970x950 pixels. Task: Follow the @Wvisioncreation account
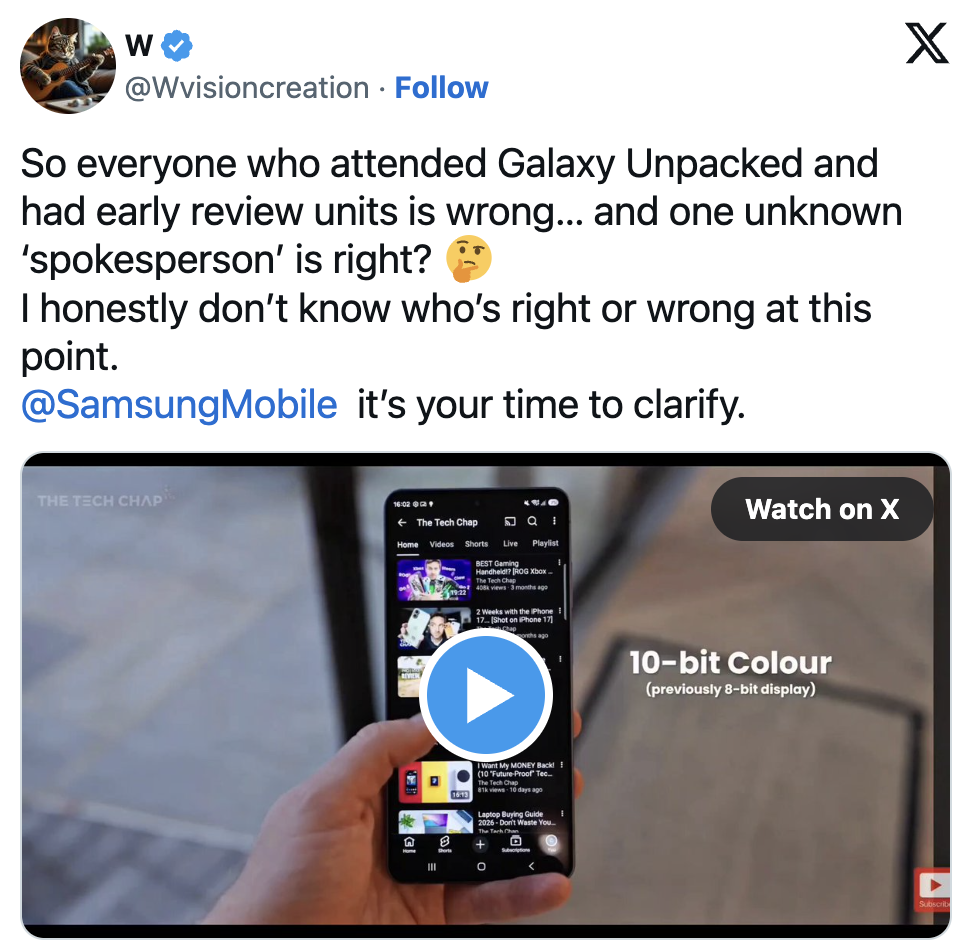(x=441, y=88)
